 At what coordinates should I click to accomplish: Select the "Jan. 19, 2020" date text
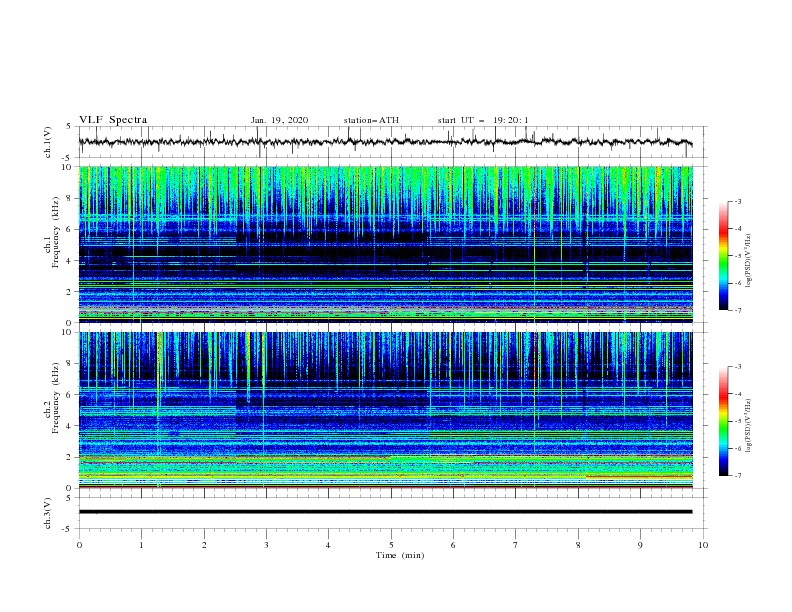279,120
